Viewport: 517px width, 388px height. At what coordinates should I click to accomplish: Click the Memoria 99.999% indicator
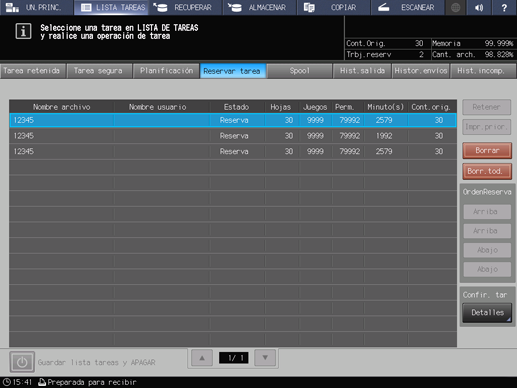click(473, 44)
